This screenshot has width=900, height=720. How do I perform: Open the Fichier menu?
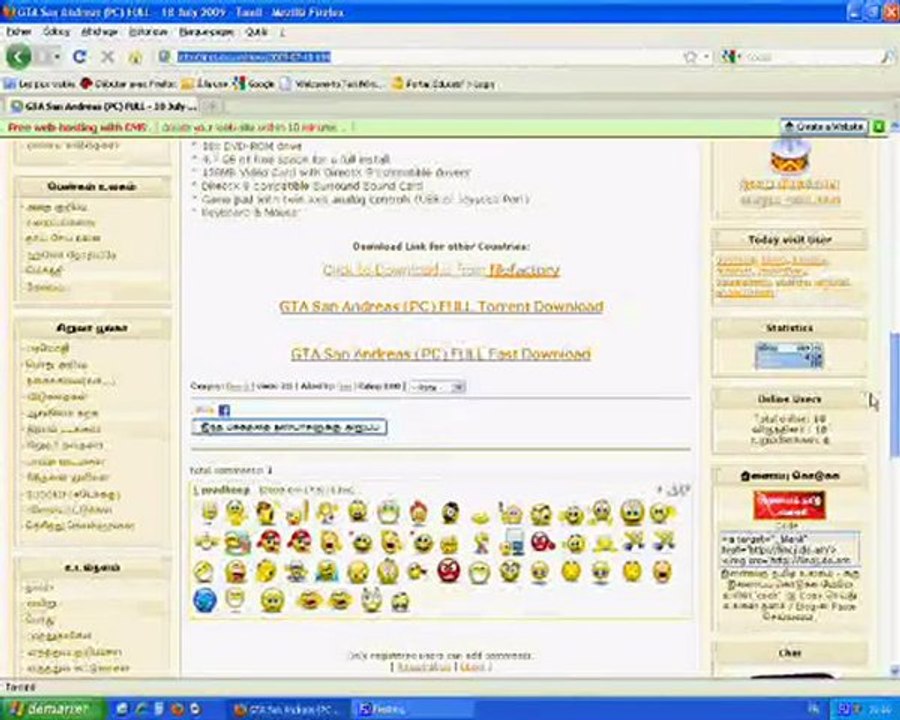[18, 32]
